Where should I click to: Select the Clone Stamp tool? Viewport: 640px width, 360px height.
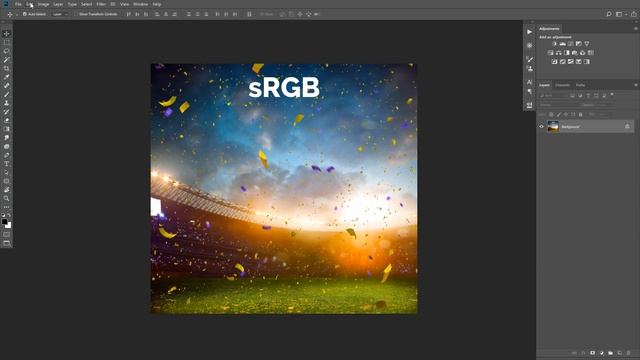pyautogui.click(x=7, y=103)
